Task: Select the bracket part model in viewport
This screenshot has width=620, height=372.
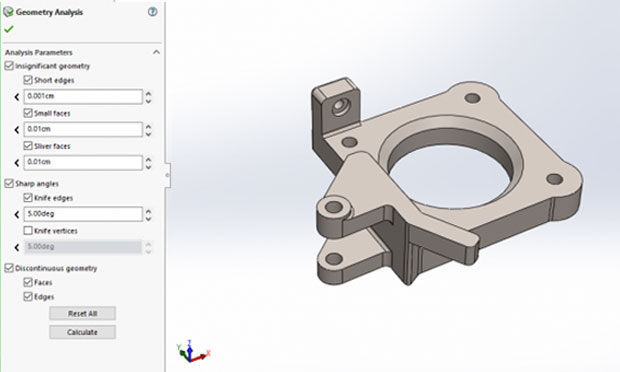Action: [x=447, y=182]
